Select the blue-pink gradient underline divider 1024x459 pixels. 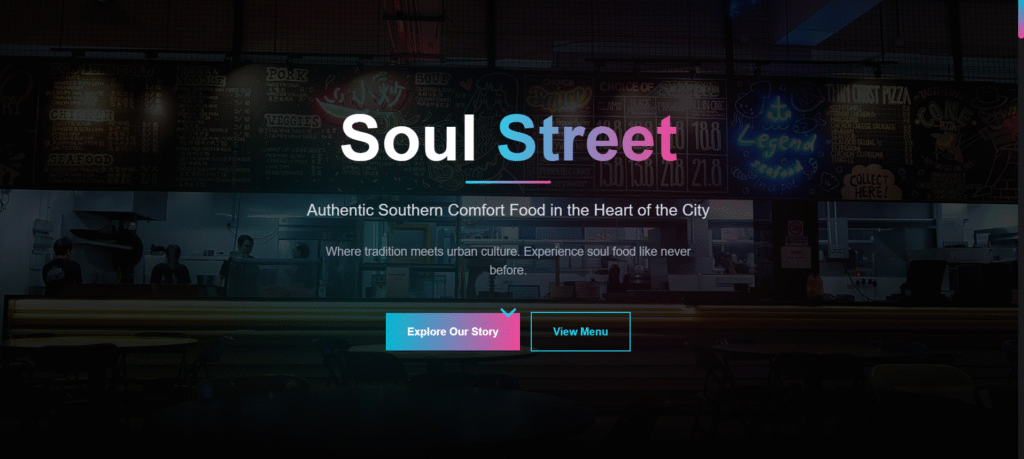(508, 182)
